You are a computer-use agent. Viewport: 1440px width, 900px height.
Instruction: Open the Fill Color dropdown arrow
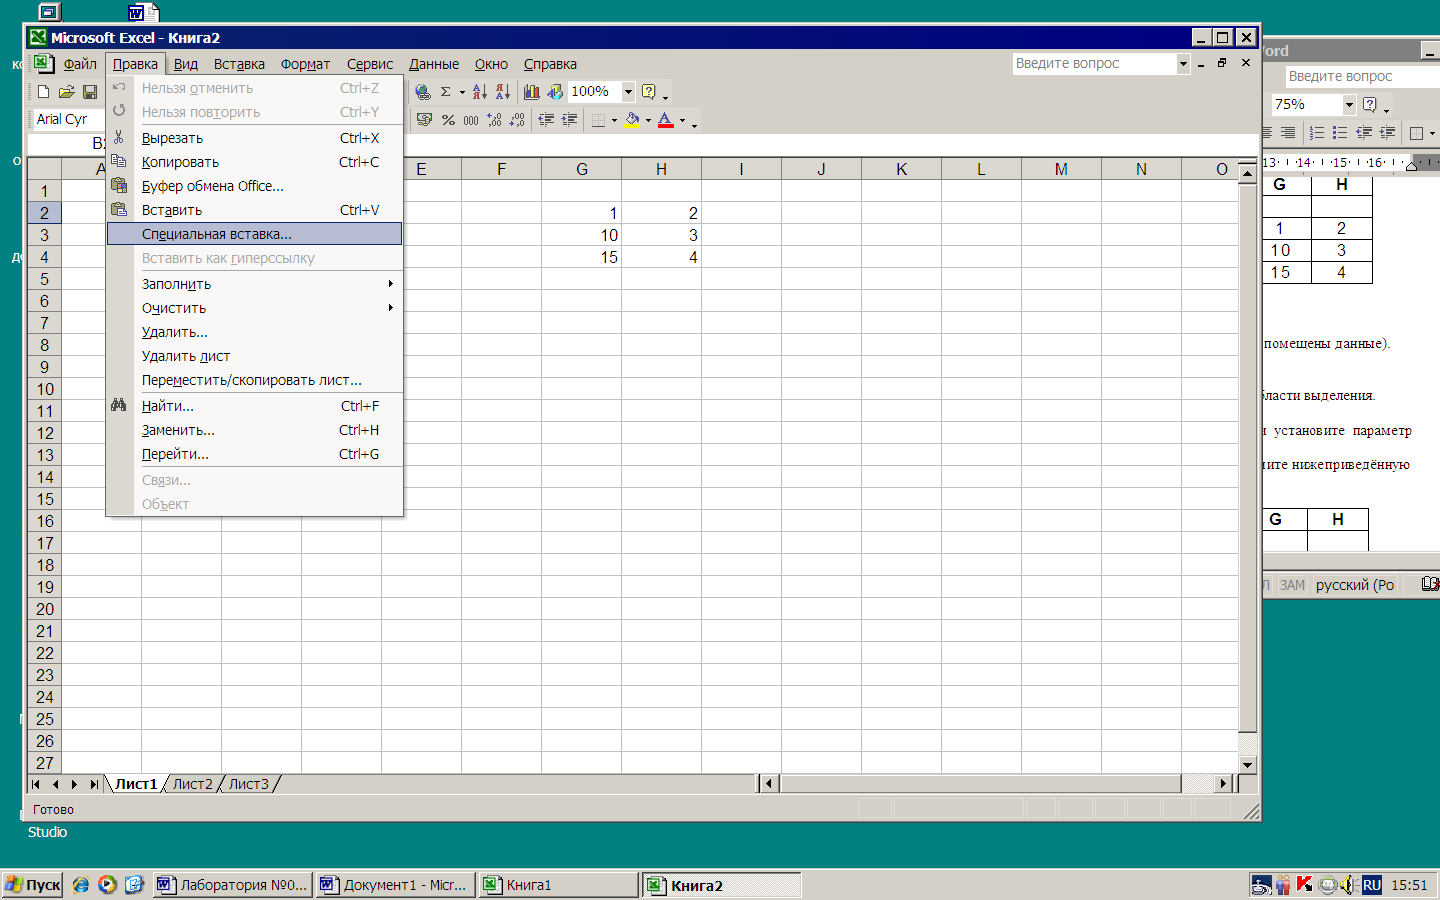coord(648,120)
